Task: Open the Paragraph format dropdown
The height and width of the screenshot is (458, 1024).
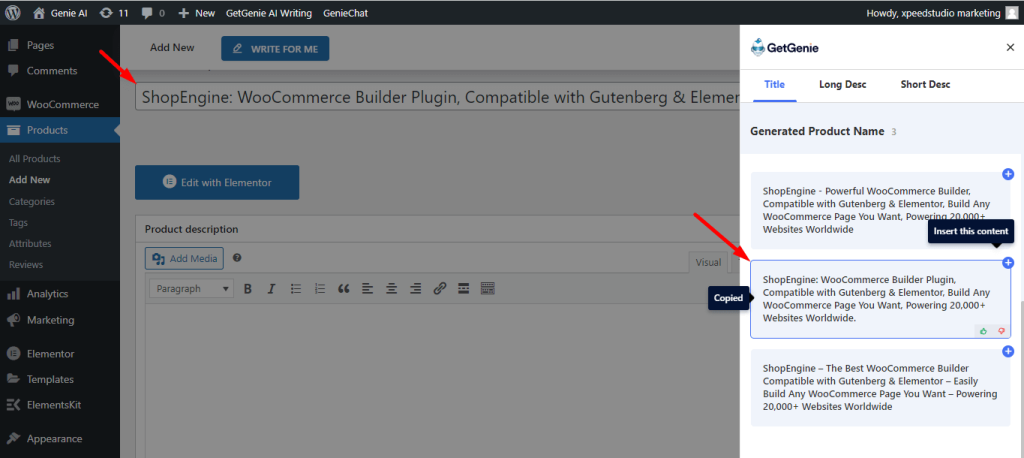Action: [191, 288]
